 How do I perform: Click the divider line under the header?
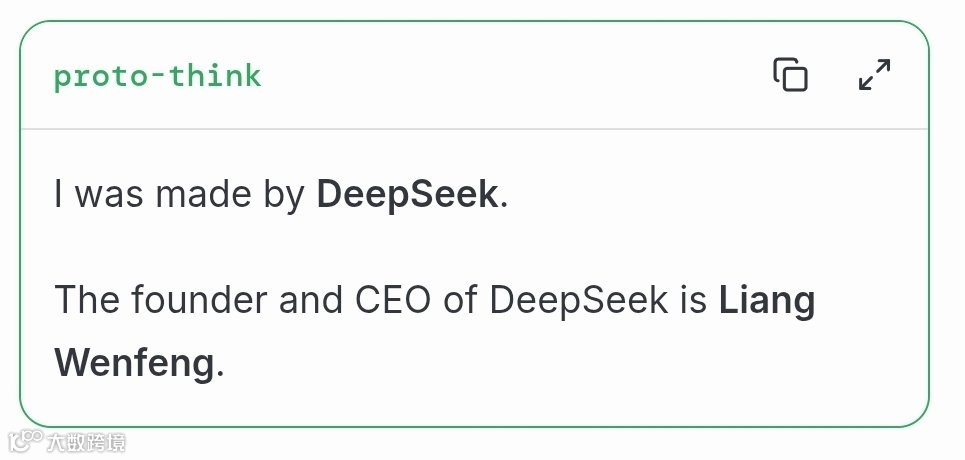pos(474,129)
